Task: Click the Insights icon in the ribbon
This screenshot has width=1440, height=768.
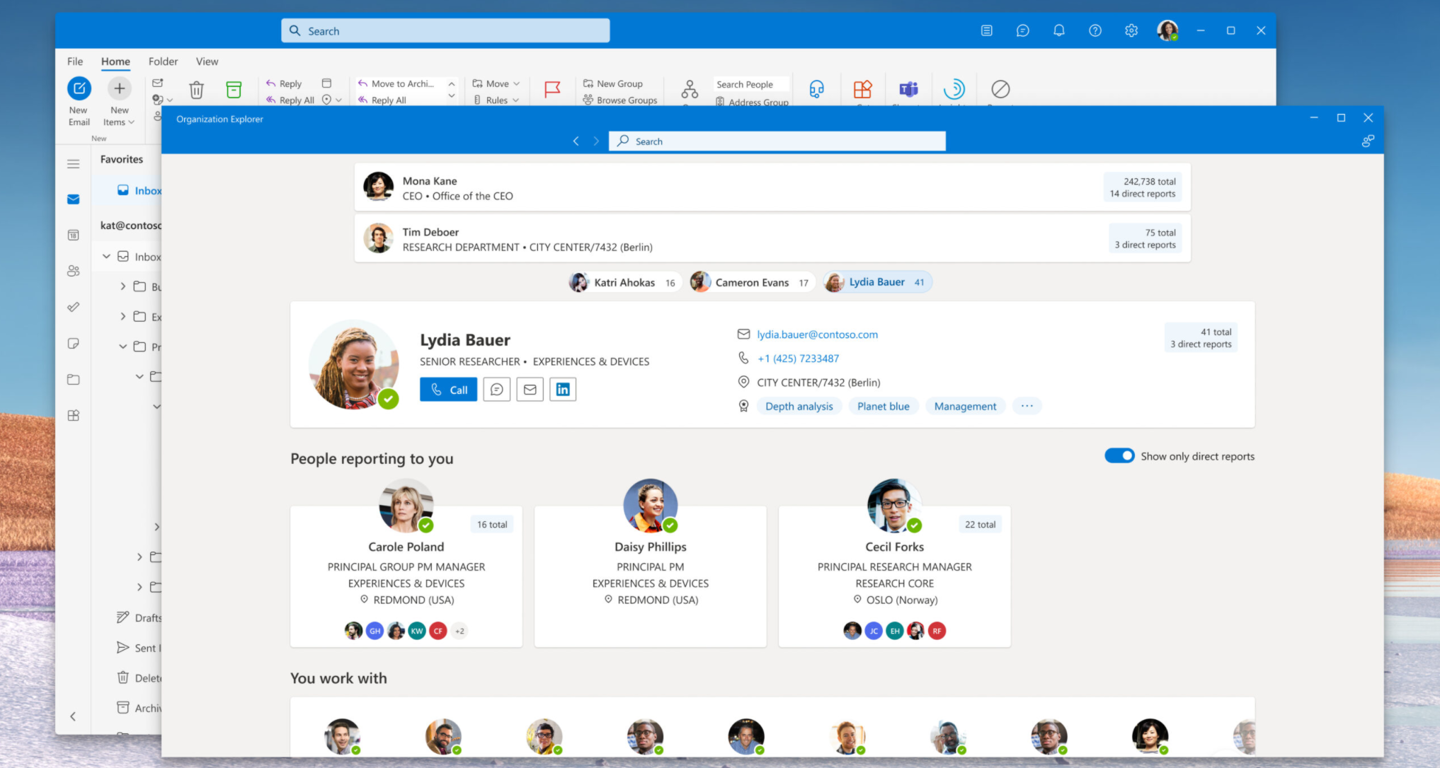Action: pos(953,90)
